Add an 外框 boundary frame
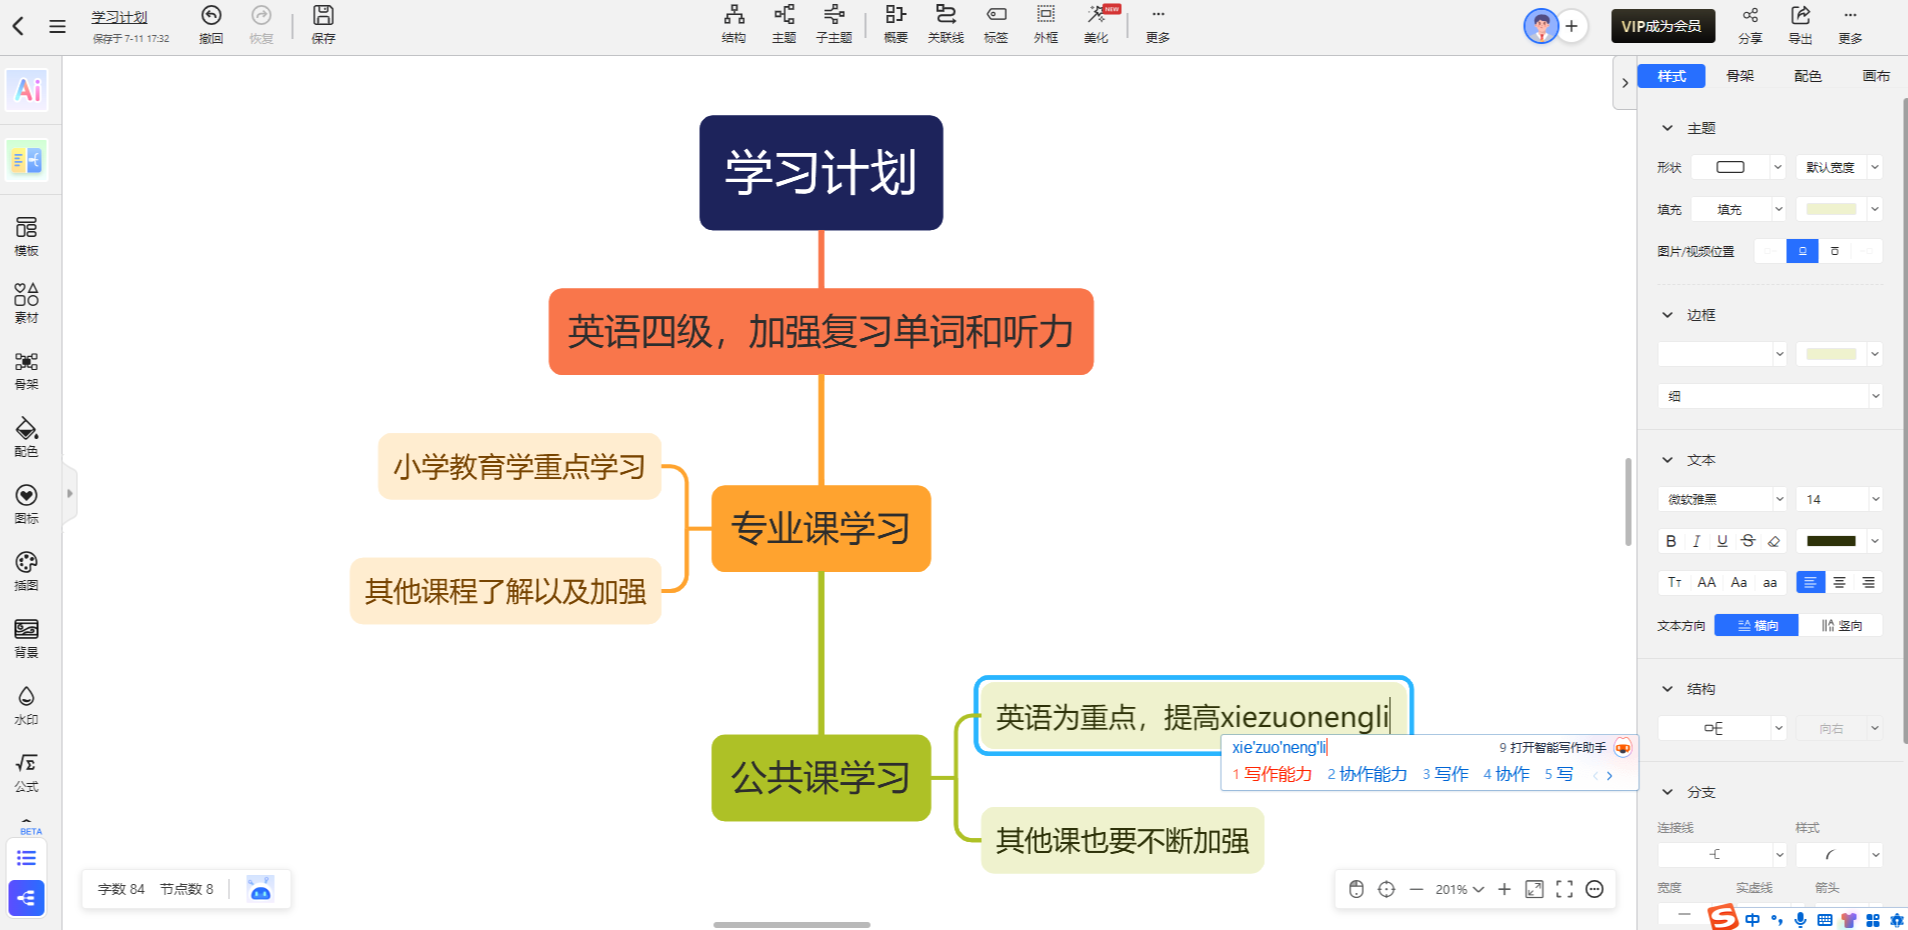This screenshot has width=1908, height=930. (1046, 24)
